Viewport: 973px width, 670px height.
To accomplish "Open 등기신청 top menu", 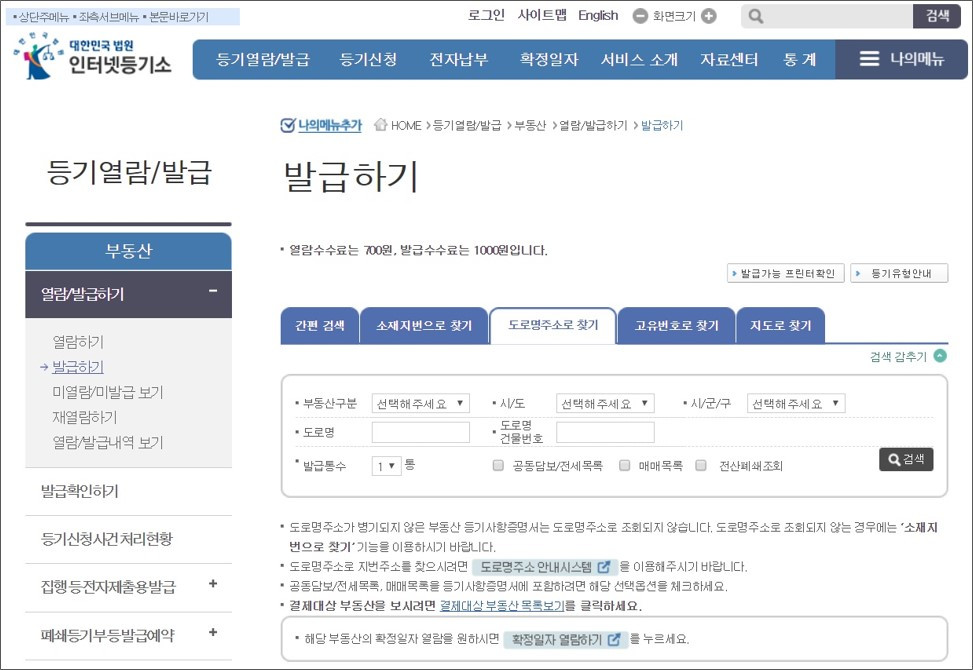I will pos(368,60).
